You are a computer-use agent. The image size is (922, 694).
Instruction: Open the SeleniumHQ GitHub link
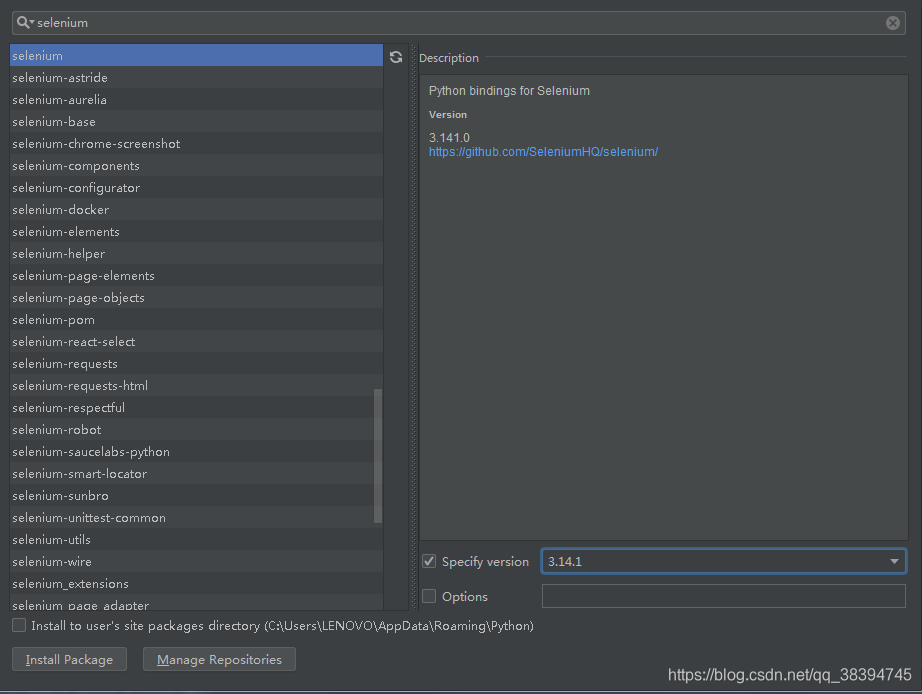543,152
